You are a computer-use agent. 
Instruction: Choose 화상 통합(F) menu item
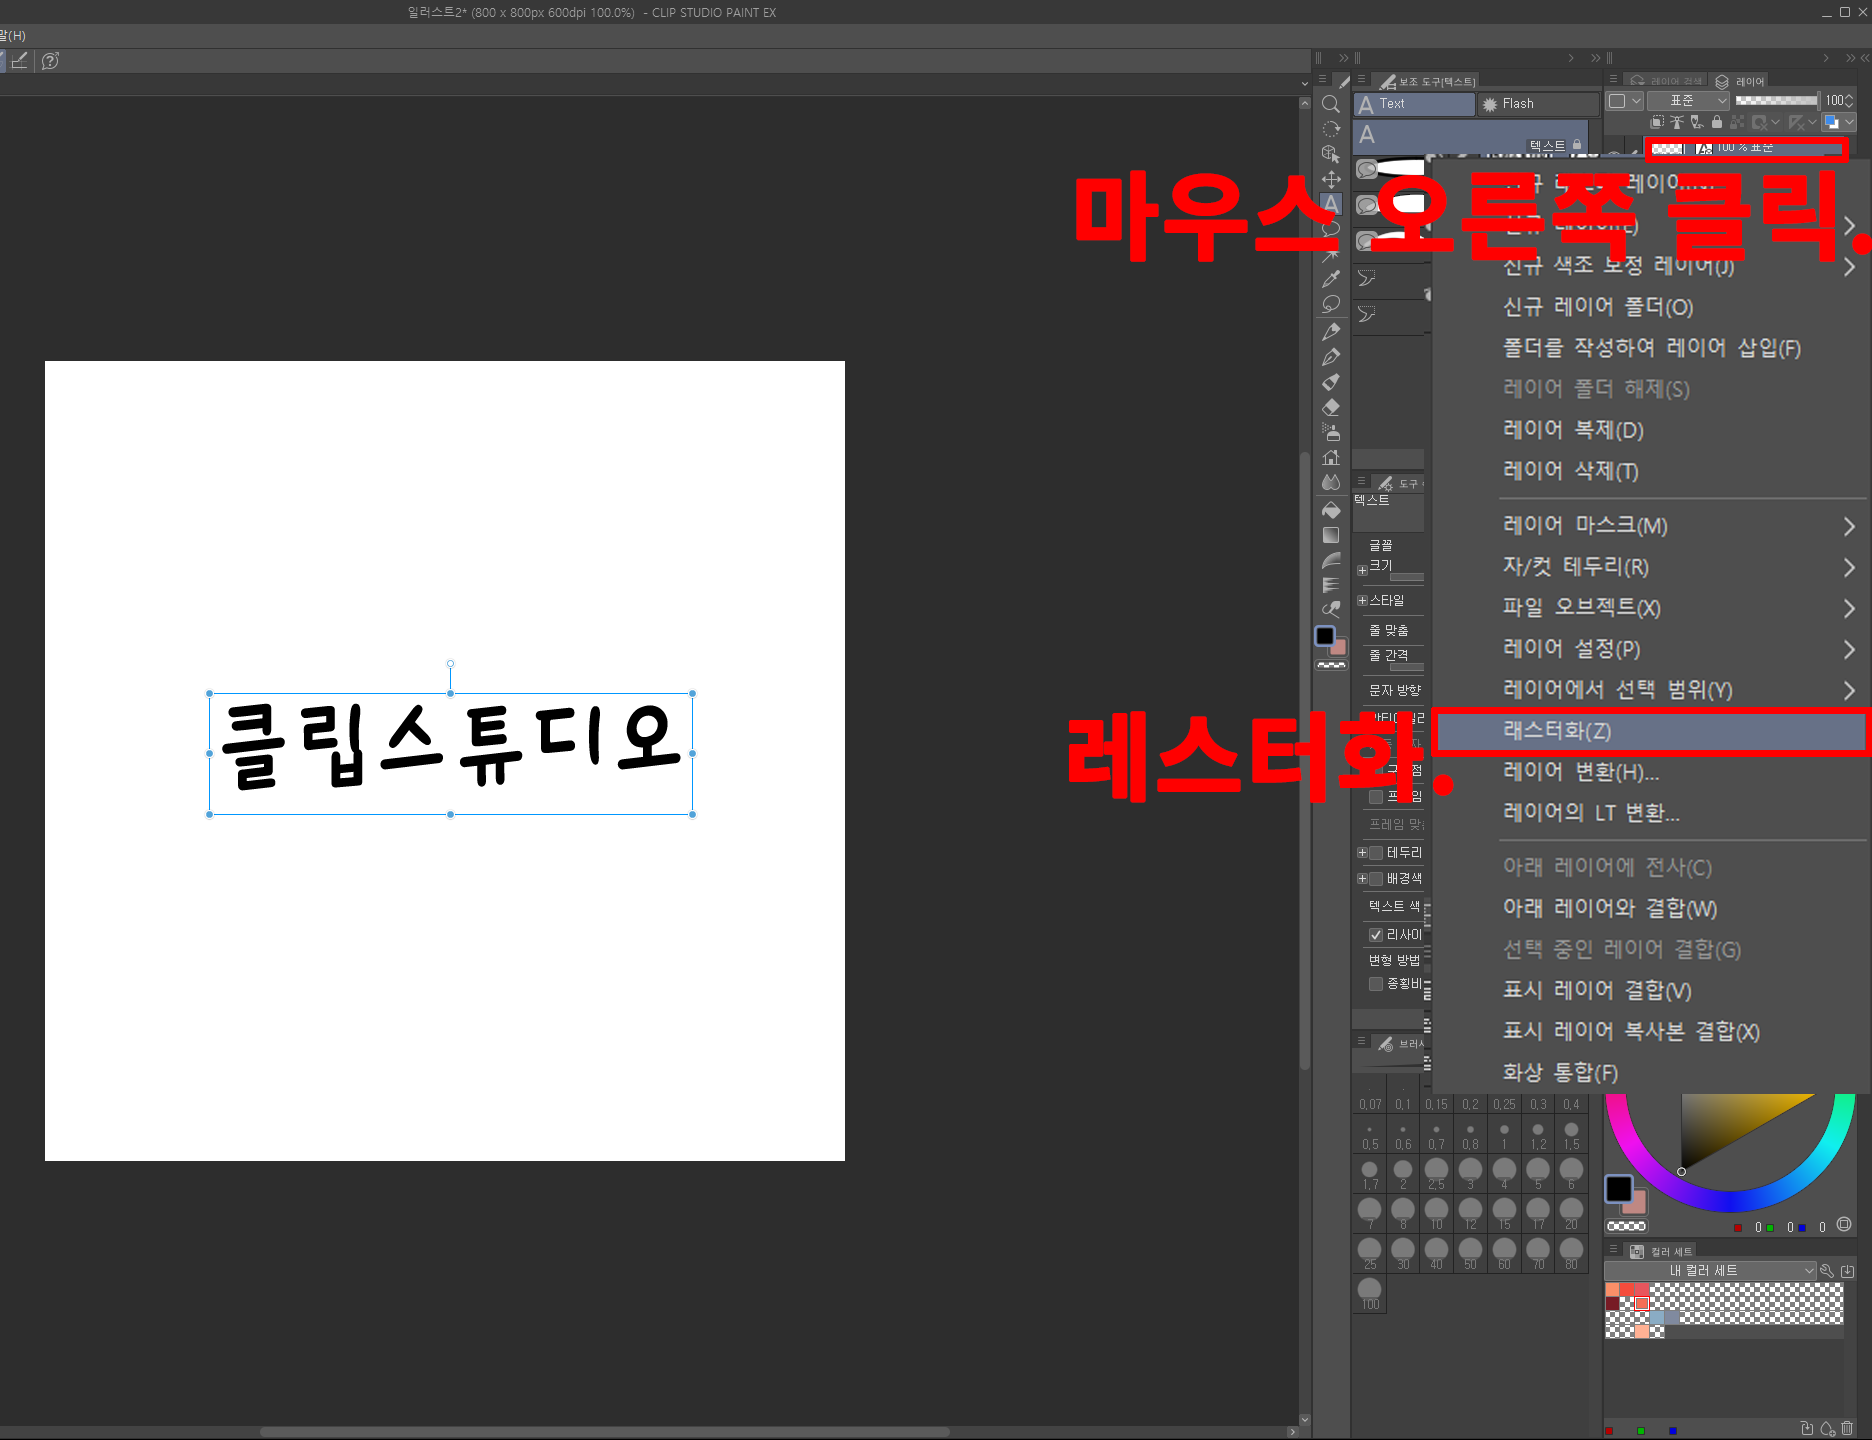pos(1651,1072)
